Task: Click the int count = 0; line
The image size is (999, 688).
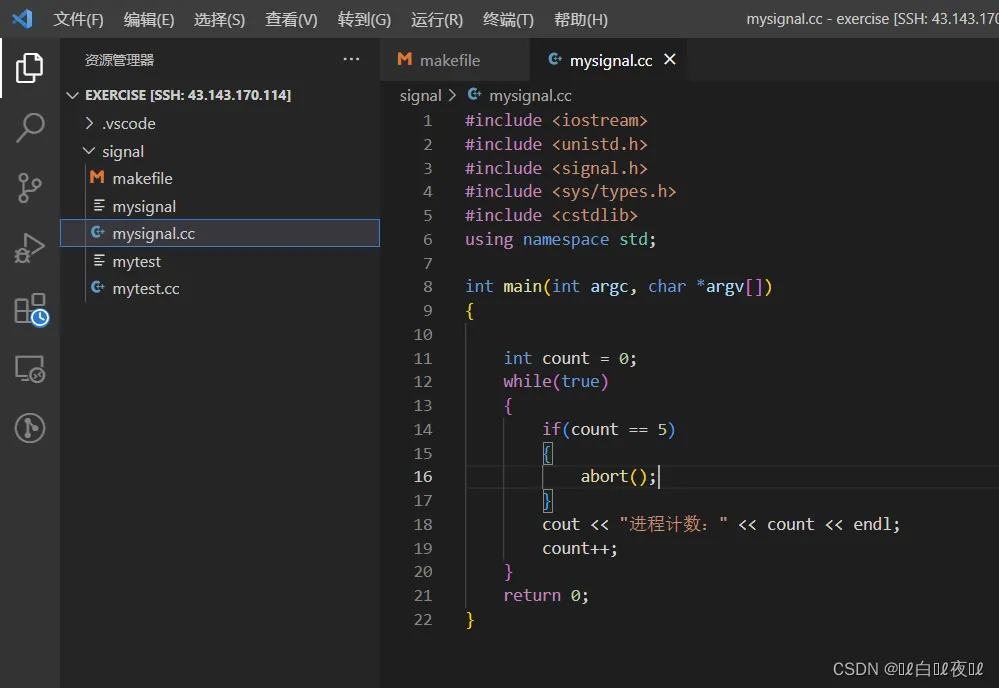Action: [570, 359]
